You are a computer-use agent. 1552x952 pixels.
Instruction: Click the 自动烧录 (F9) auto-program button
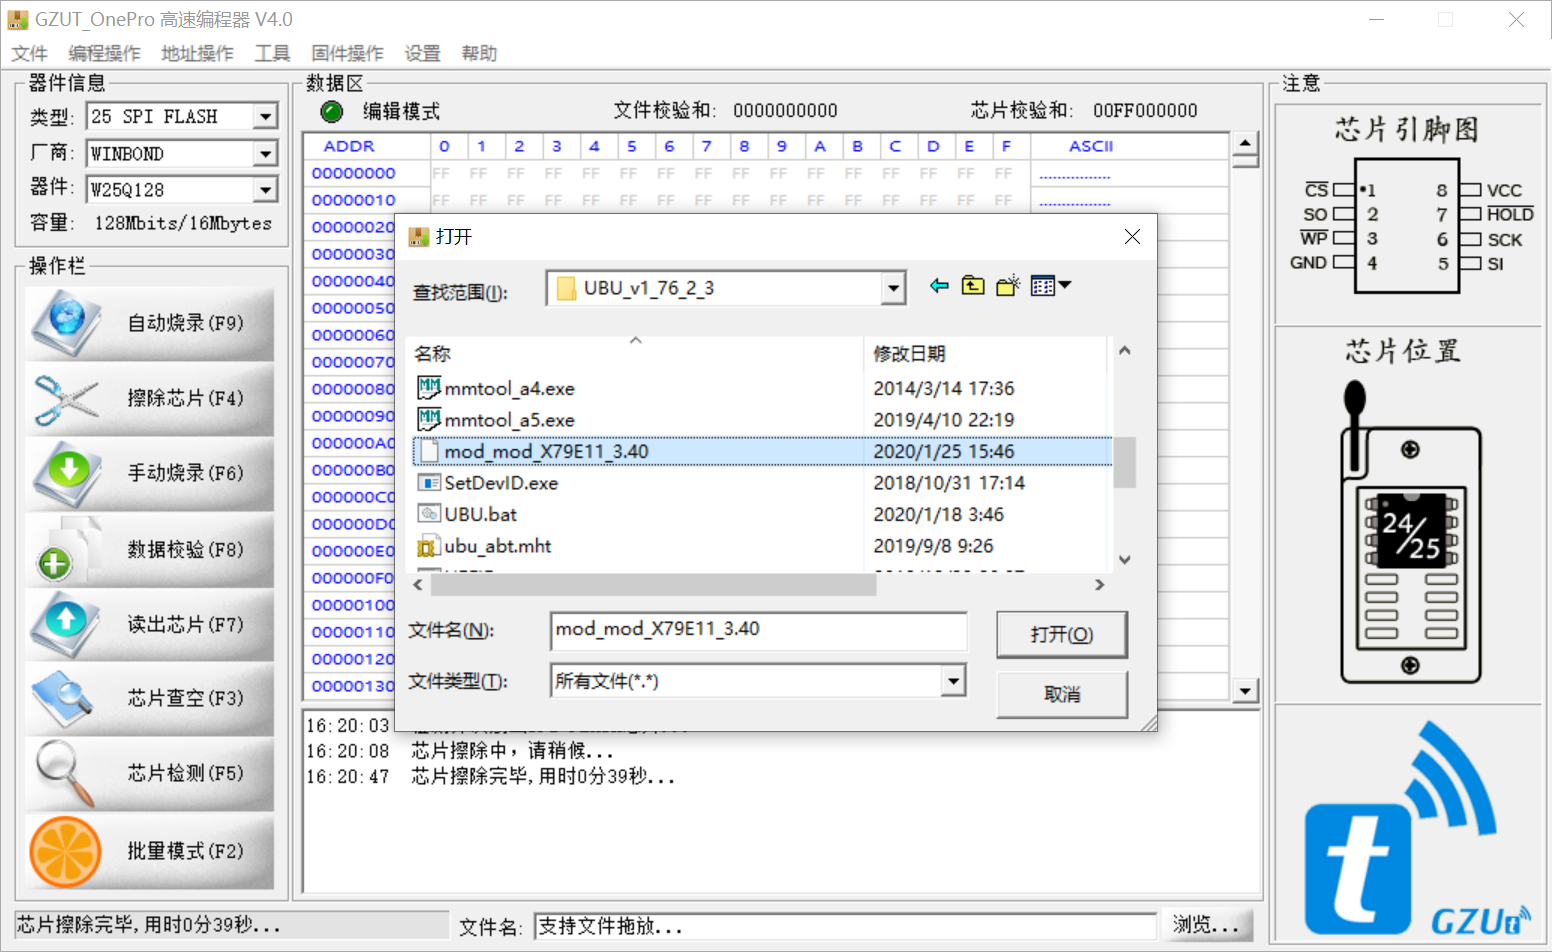(149, 324)
